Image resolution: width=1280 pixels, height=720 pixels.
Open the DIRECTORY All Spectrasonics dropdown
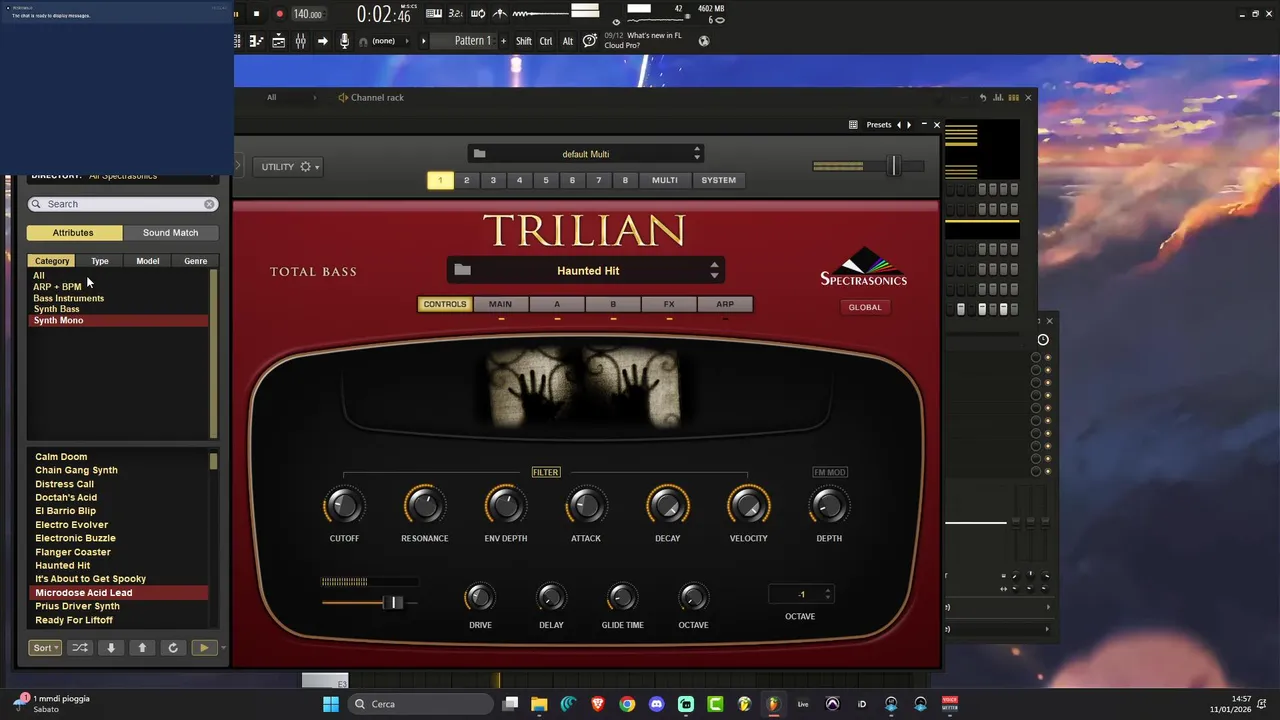[122, 176]
